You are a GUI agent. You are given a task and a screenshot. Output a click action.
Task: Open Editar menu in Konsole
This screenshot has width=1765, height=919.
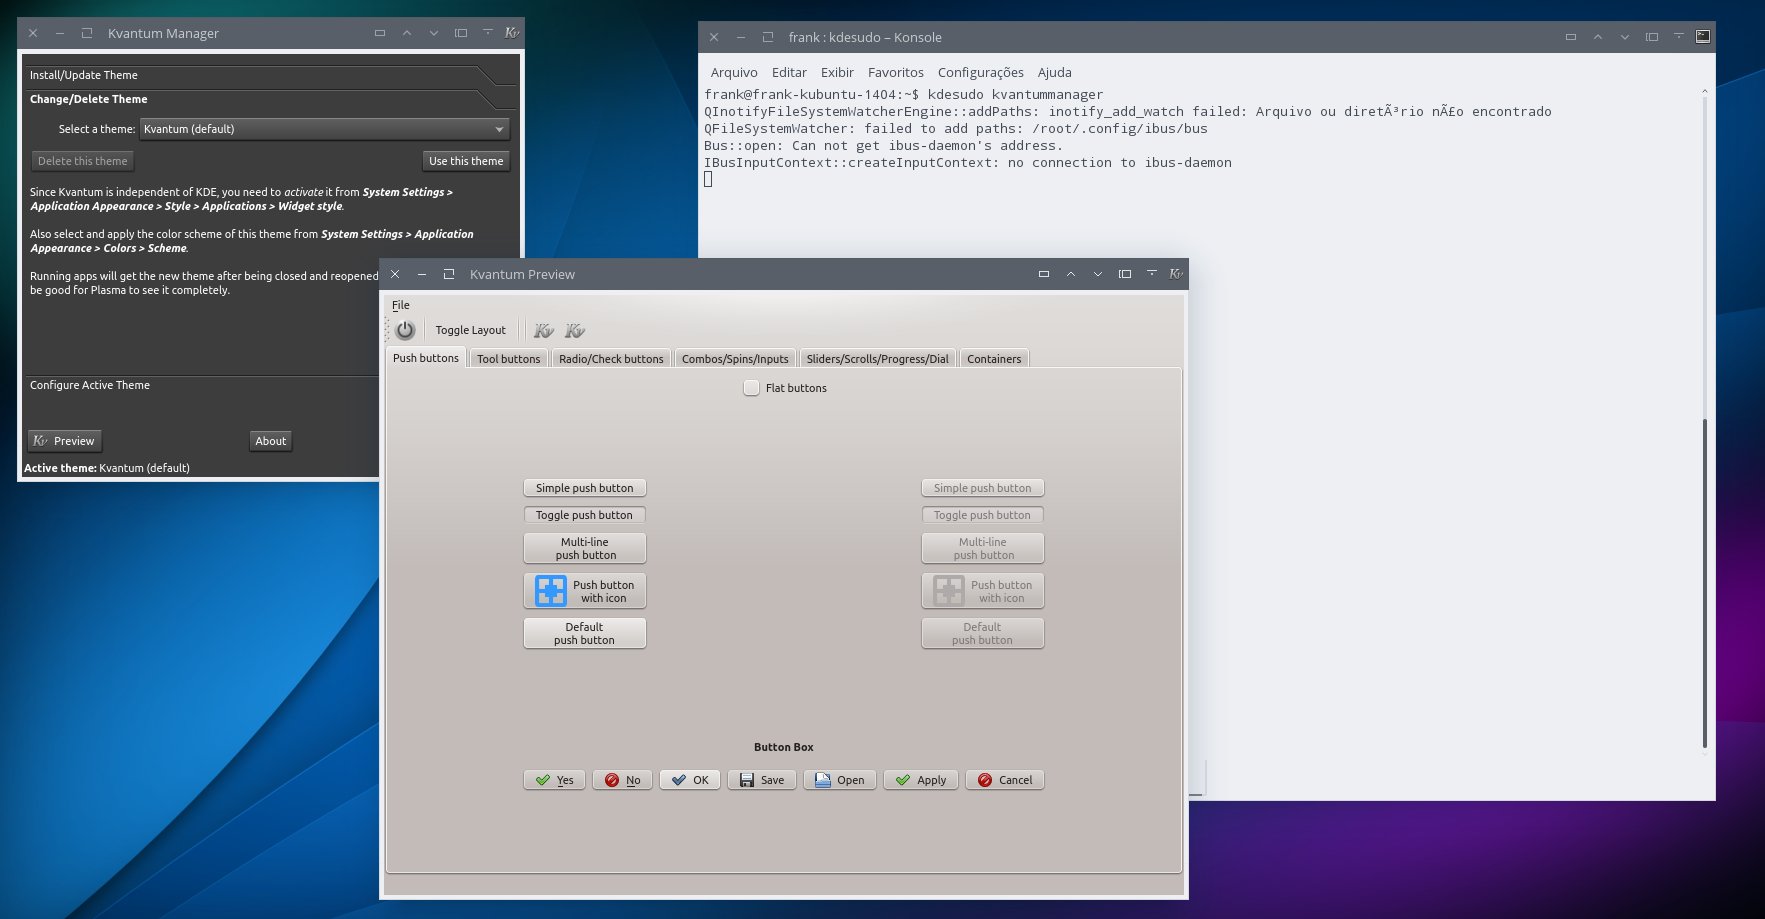pyautogui.click(x=789, y=72)
